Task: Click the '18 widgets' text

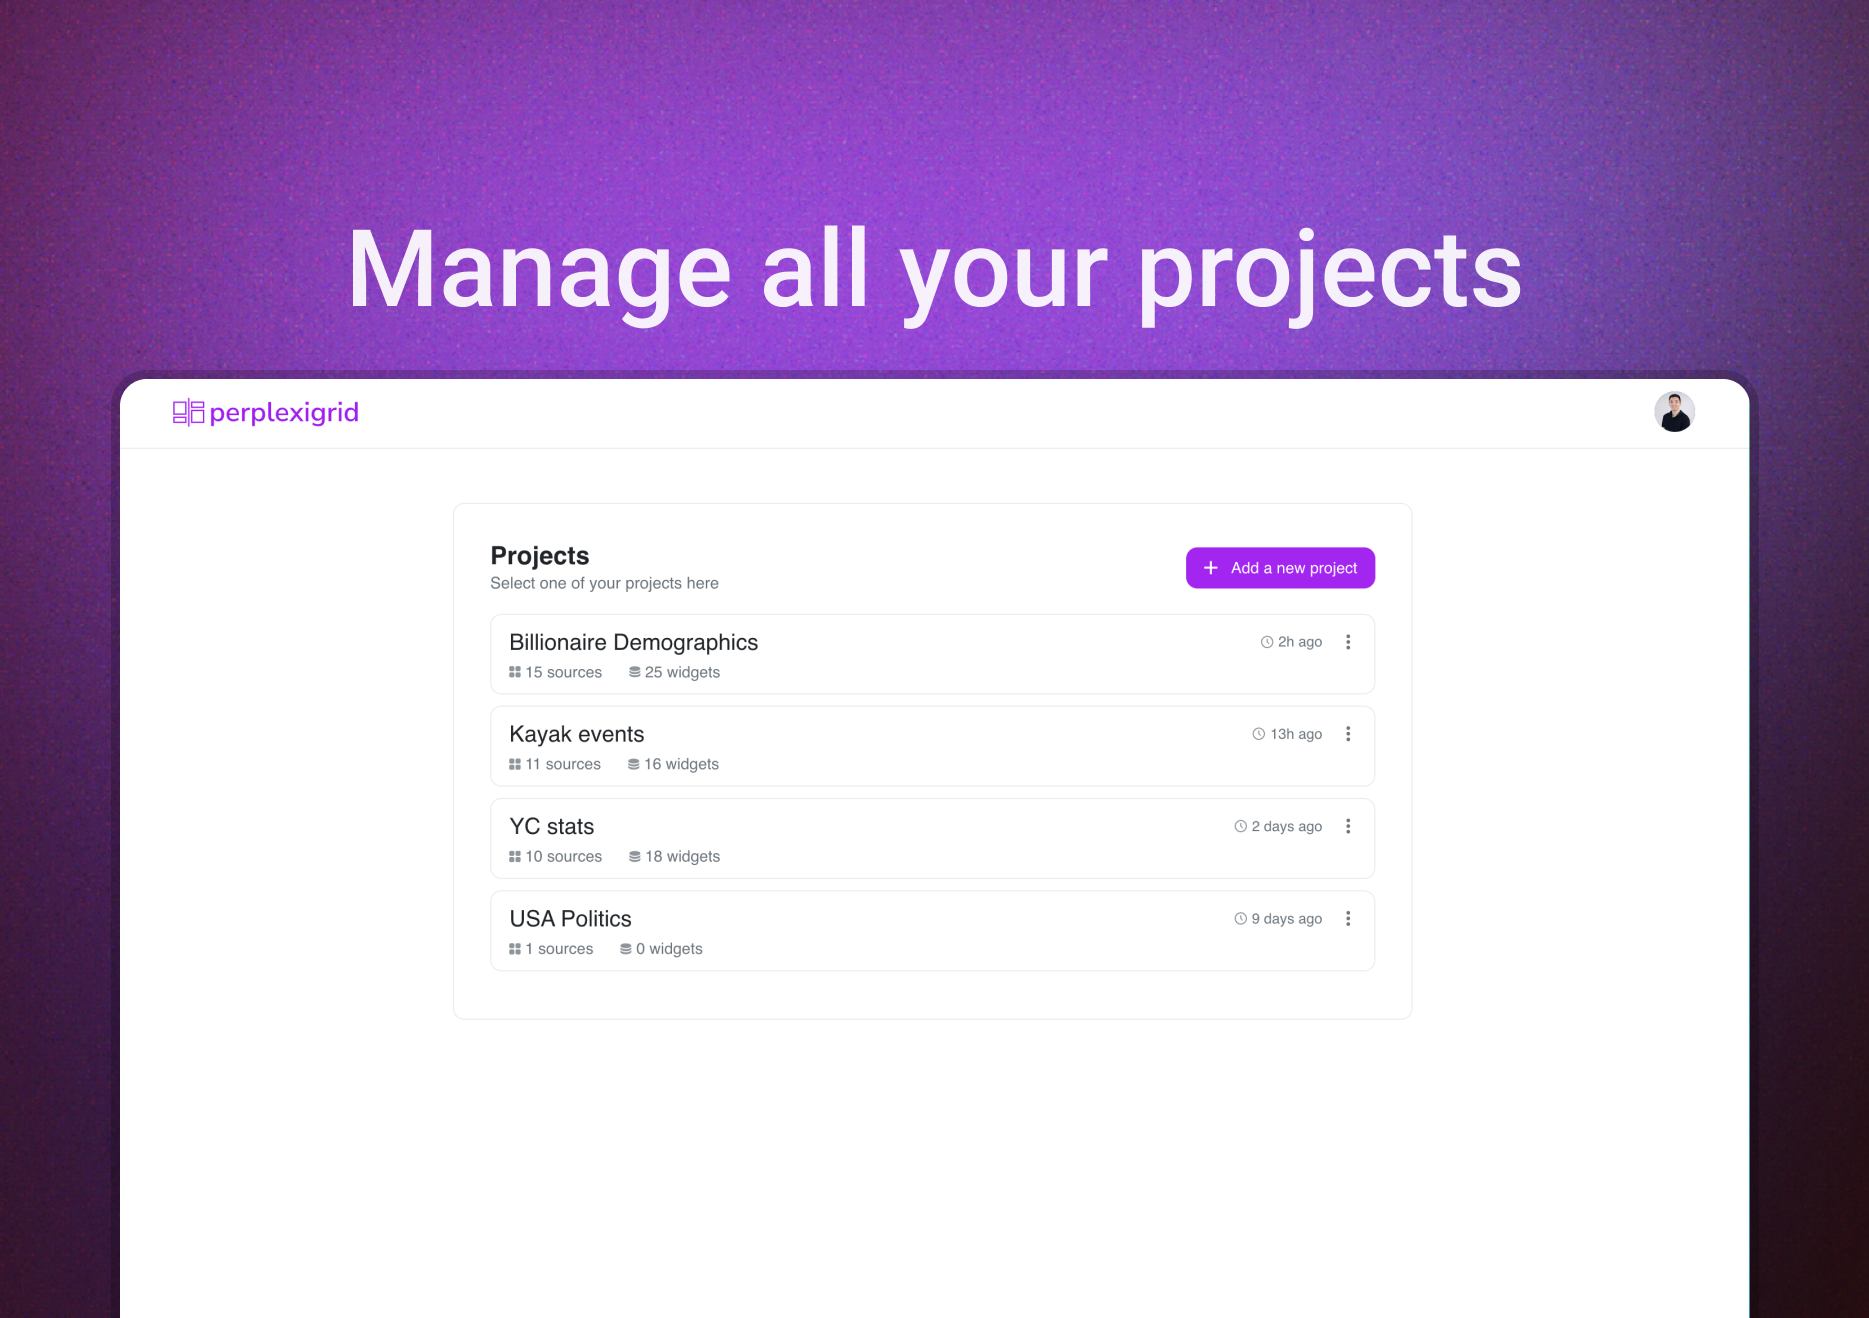Action: pyautogui.click(x=682, y=856)
